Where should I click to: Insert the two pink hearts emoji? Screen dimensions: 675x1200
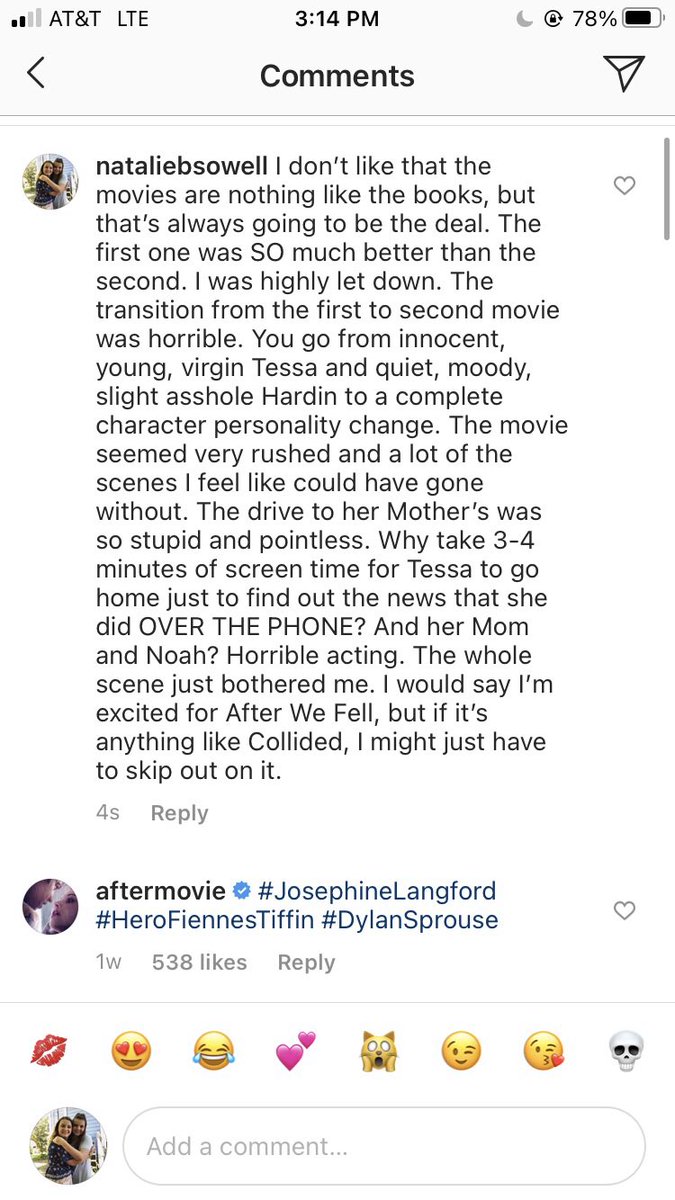click(295, 1051)
